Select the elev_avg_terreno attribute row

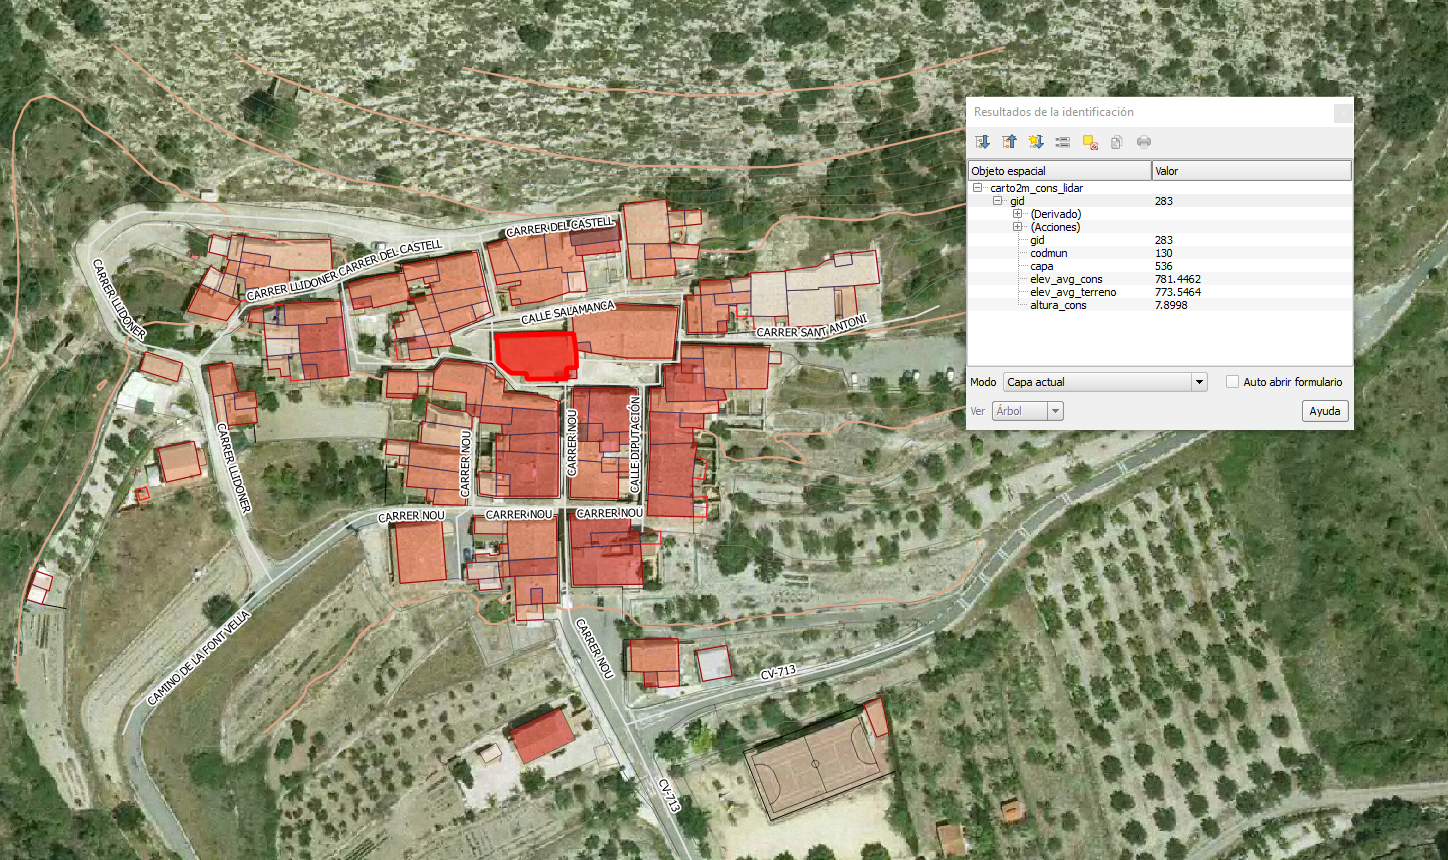(x=1160, y=292)
